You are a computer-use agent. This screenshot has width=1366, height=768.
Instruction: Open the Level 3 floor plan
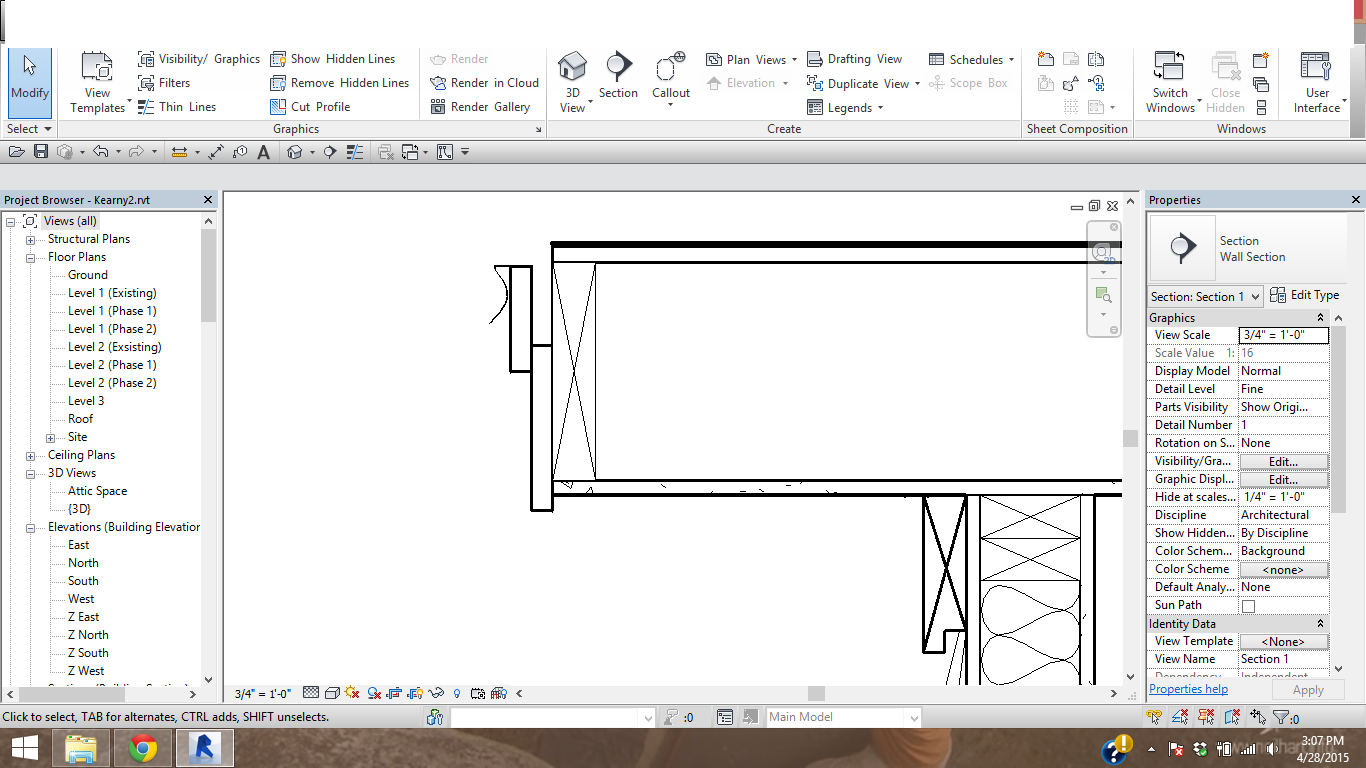coord(86,401)
